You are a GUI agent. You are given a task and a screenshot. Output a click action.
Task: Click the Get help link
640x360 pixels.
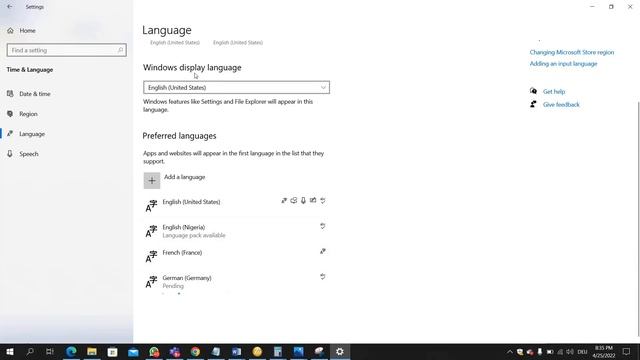click(554, 91)
